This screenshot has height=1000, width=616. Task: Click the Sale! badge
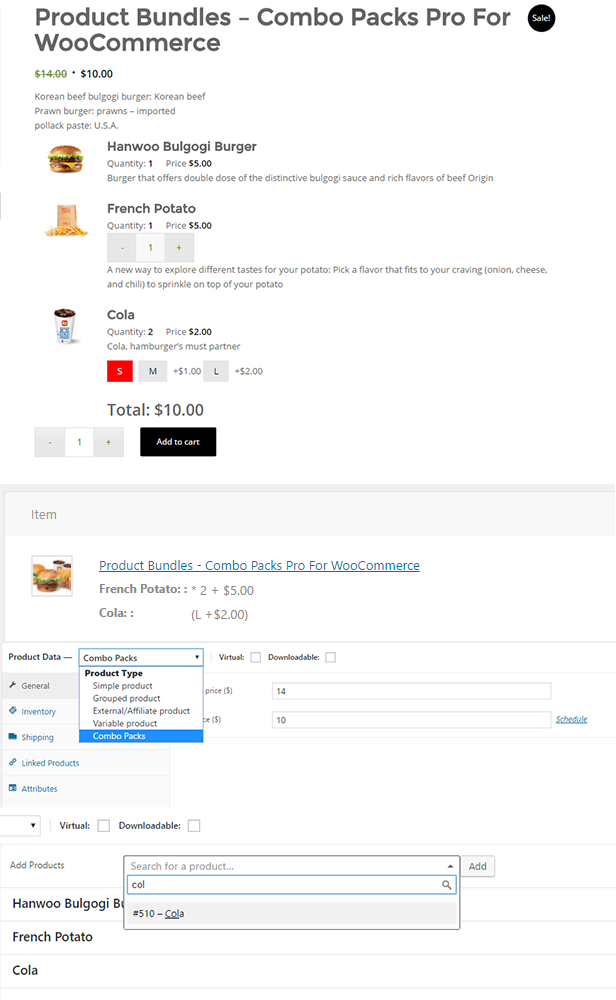541,18
